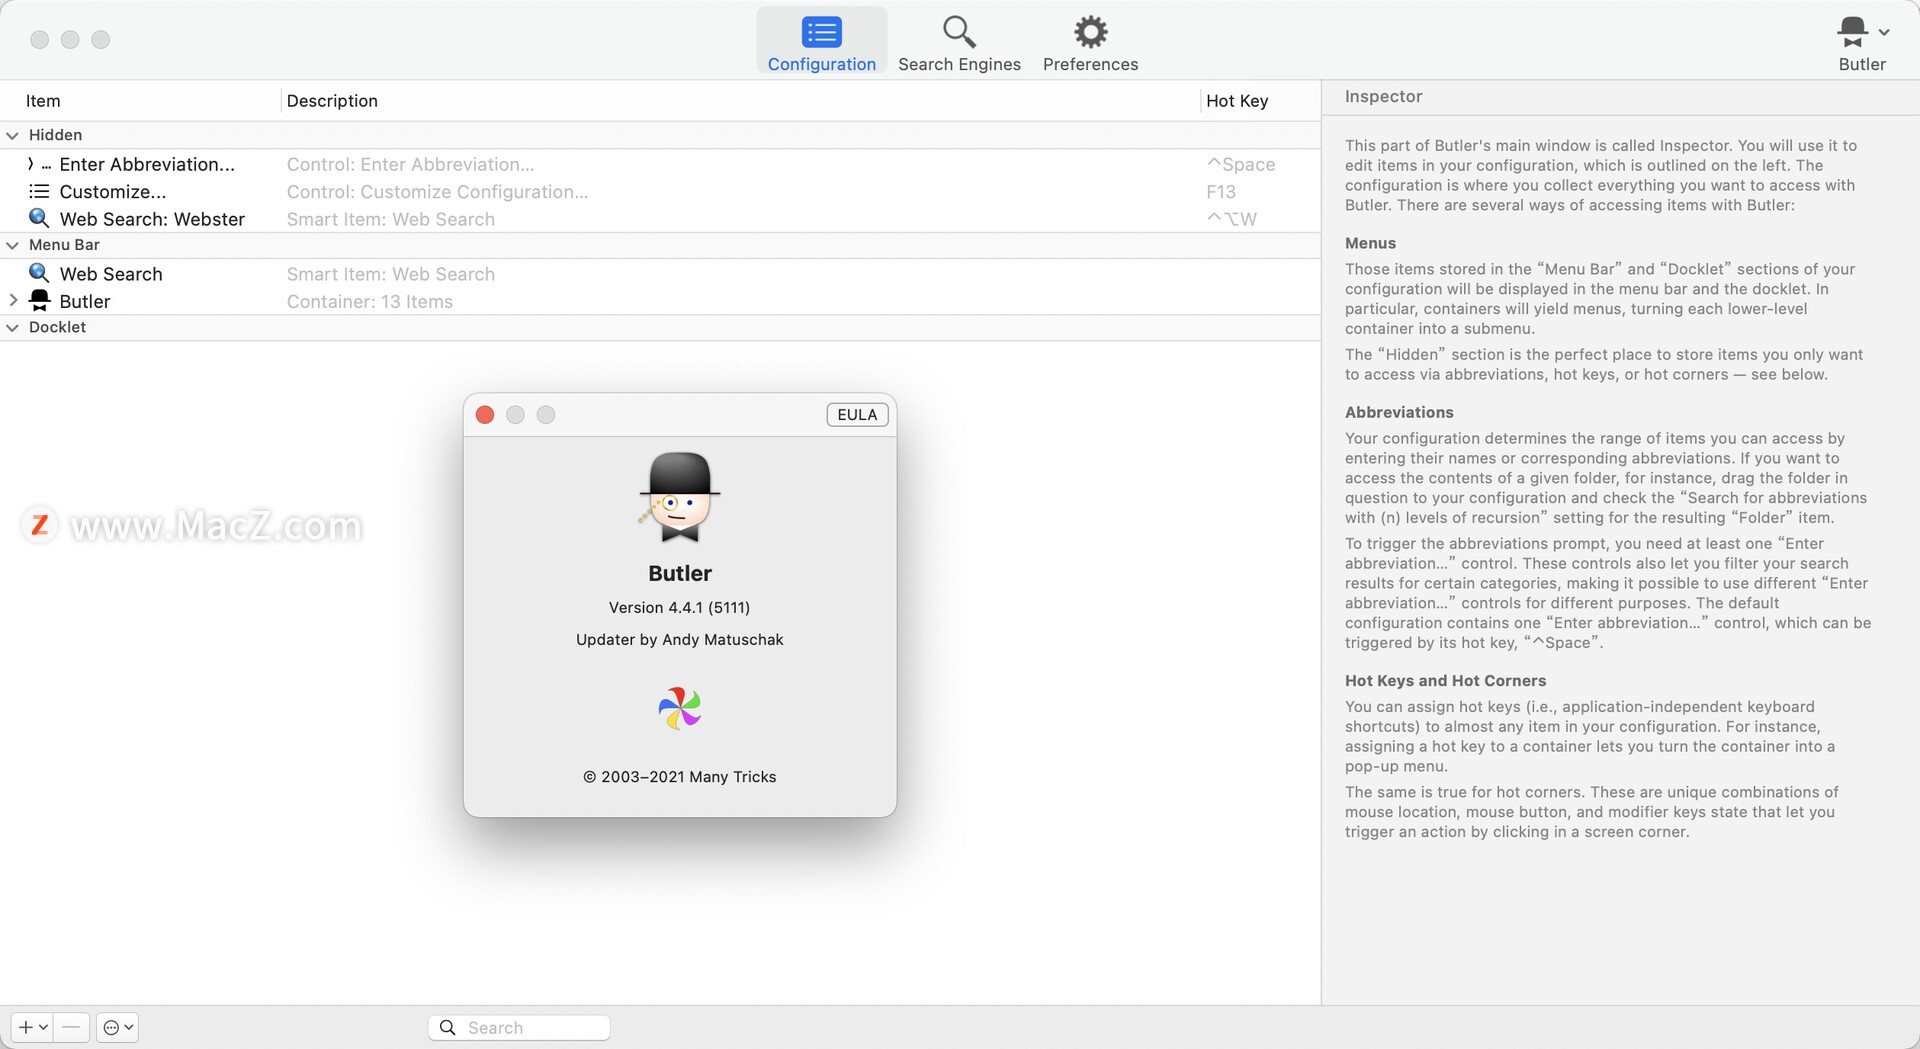The height and width of the screenshot is (1049, 1920).
Task: Click the search magnifier icon in bottom field
Action: [x=448, y=1027]
